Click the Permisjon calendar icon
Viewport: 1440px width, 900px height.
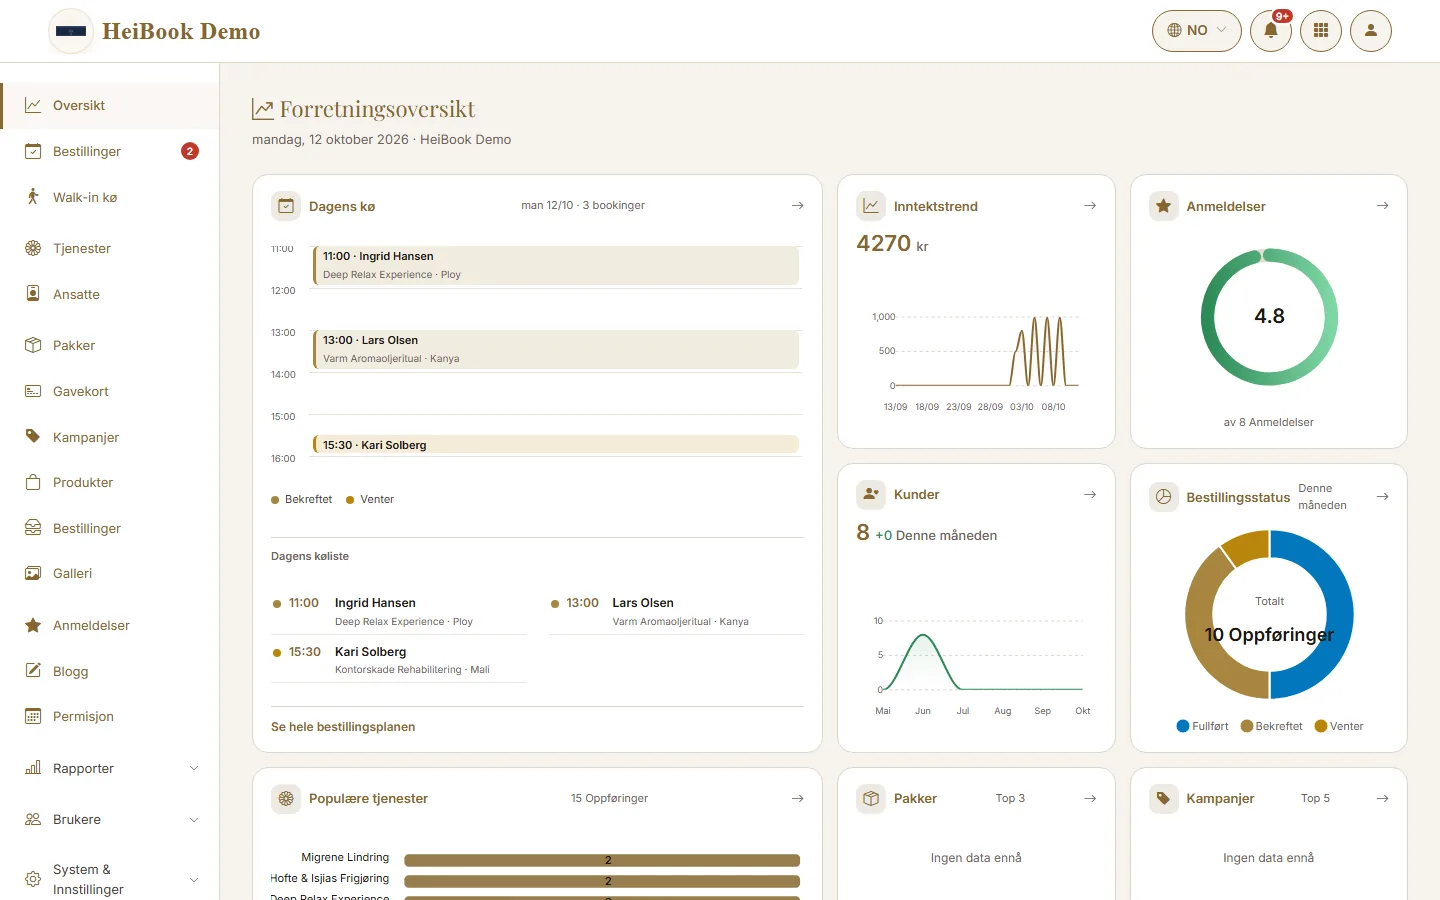coord(33,716)
